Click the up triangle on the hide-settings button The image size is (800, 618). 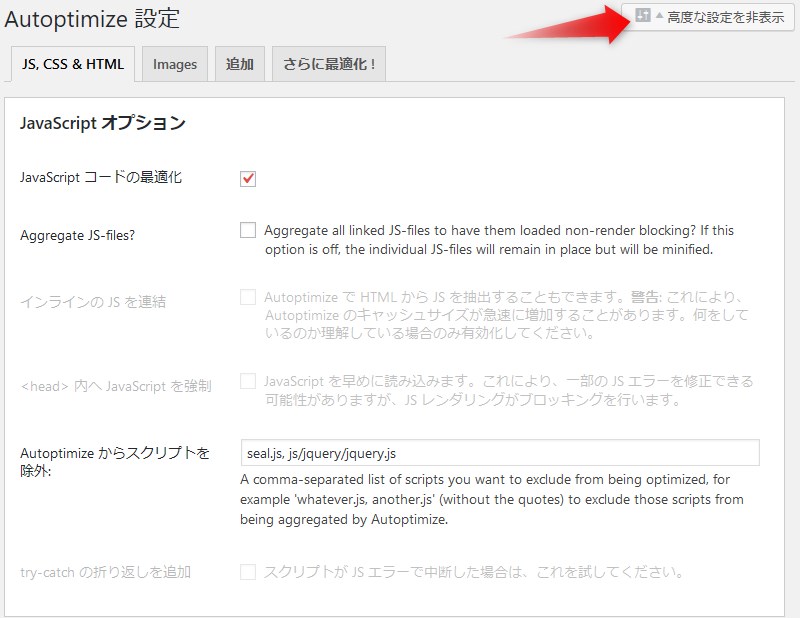pyautogui.click(x=659, y=15)
